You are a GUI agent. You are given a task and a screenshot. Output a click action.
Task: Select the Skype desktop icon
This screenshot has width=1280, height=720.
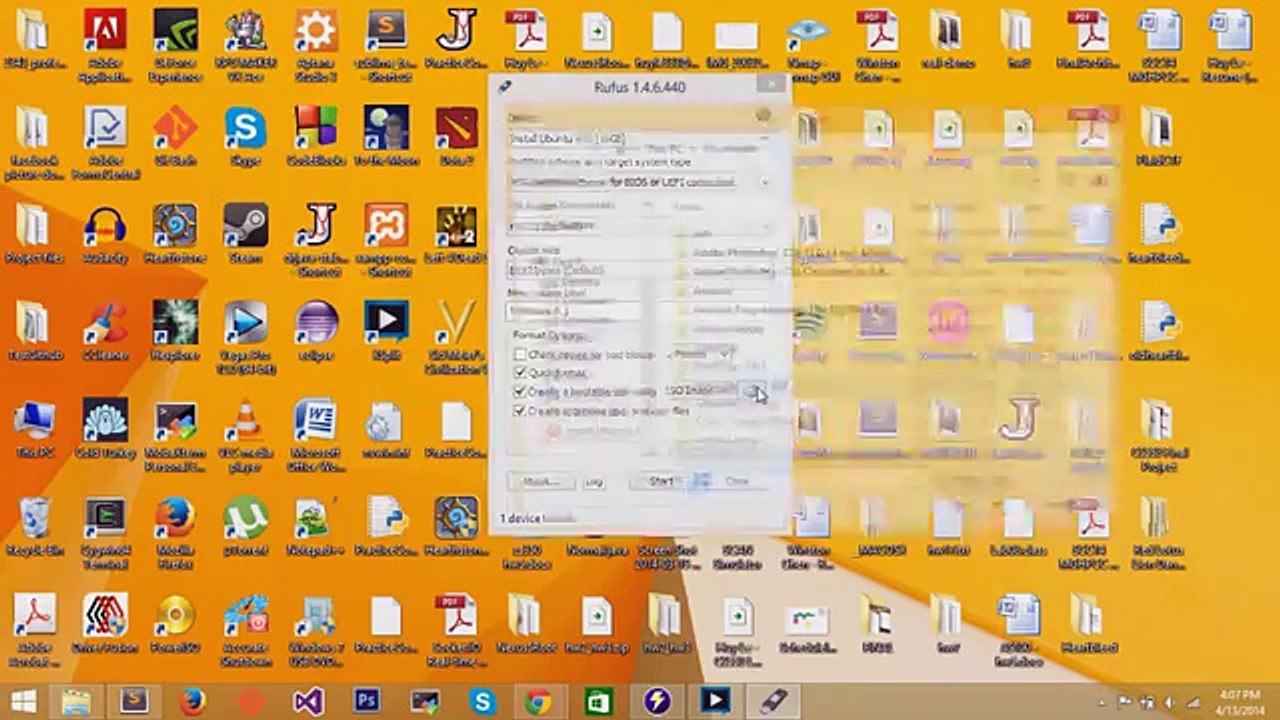pos(245,136)
